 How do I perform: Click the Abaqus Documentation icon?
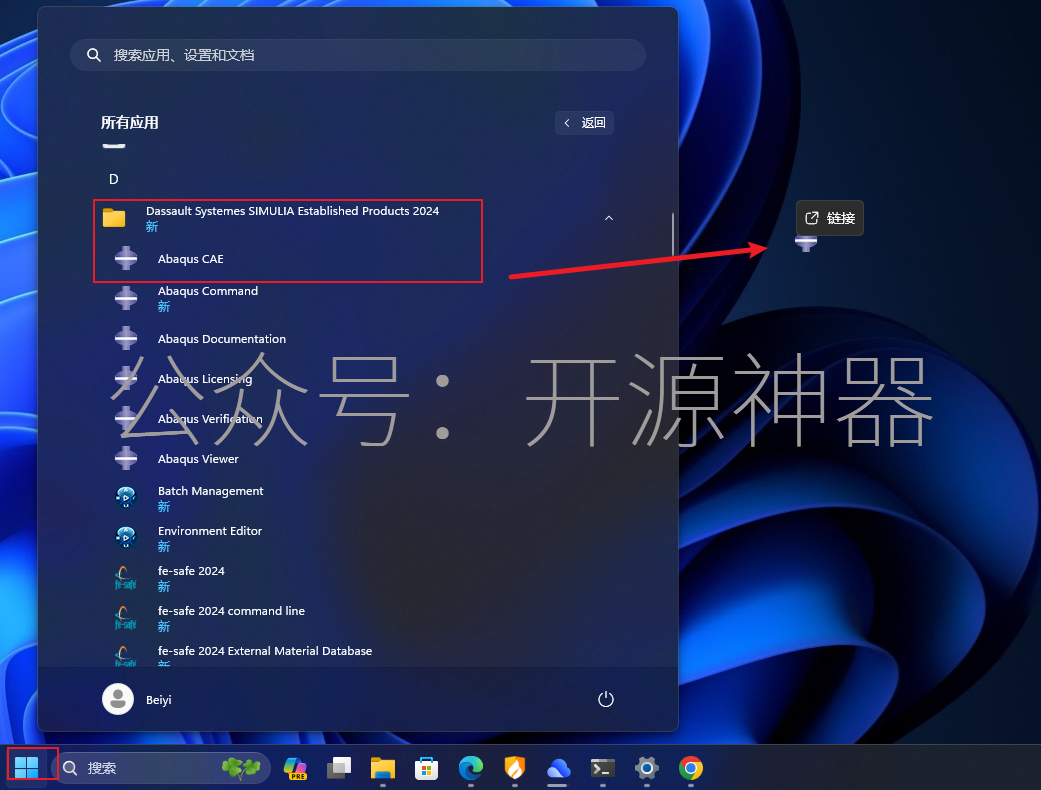125,339
